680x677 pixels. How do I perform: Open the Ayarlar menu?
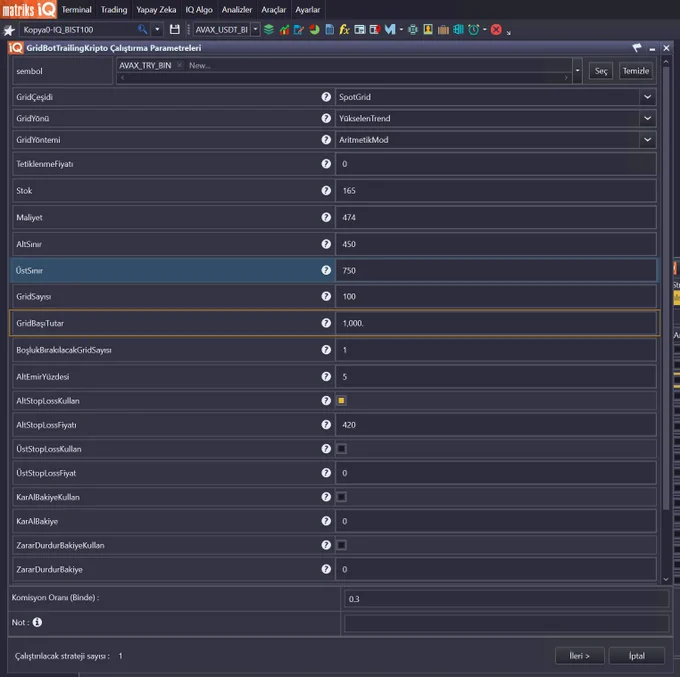307,10
